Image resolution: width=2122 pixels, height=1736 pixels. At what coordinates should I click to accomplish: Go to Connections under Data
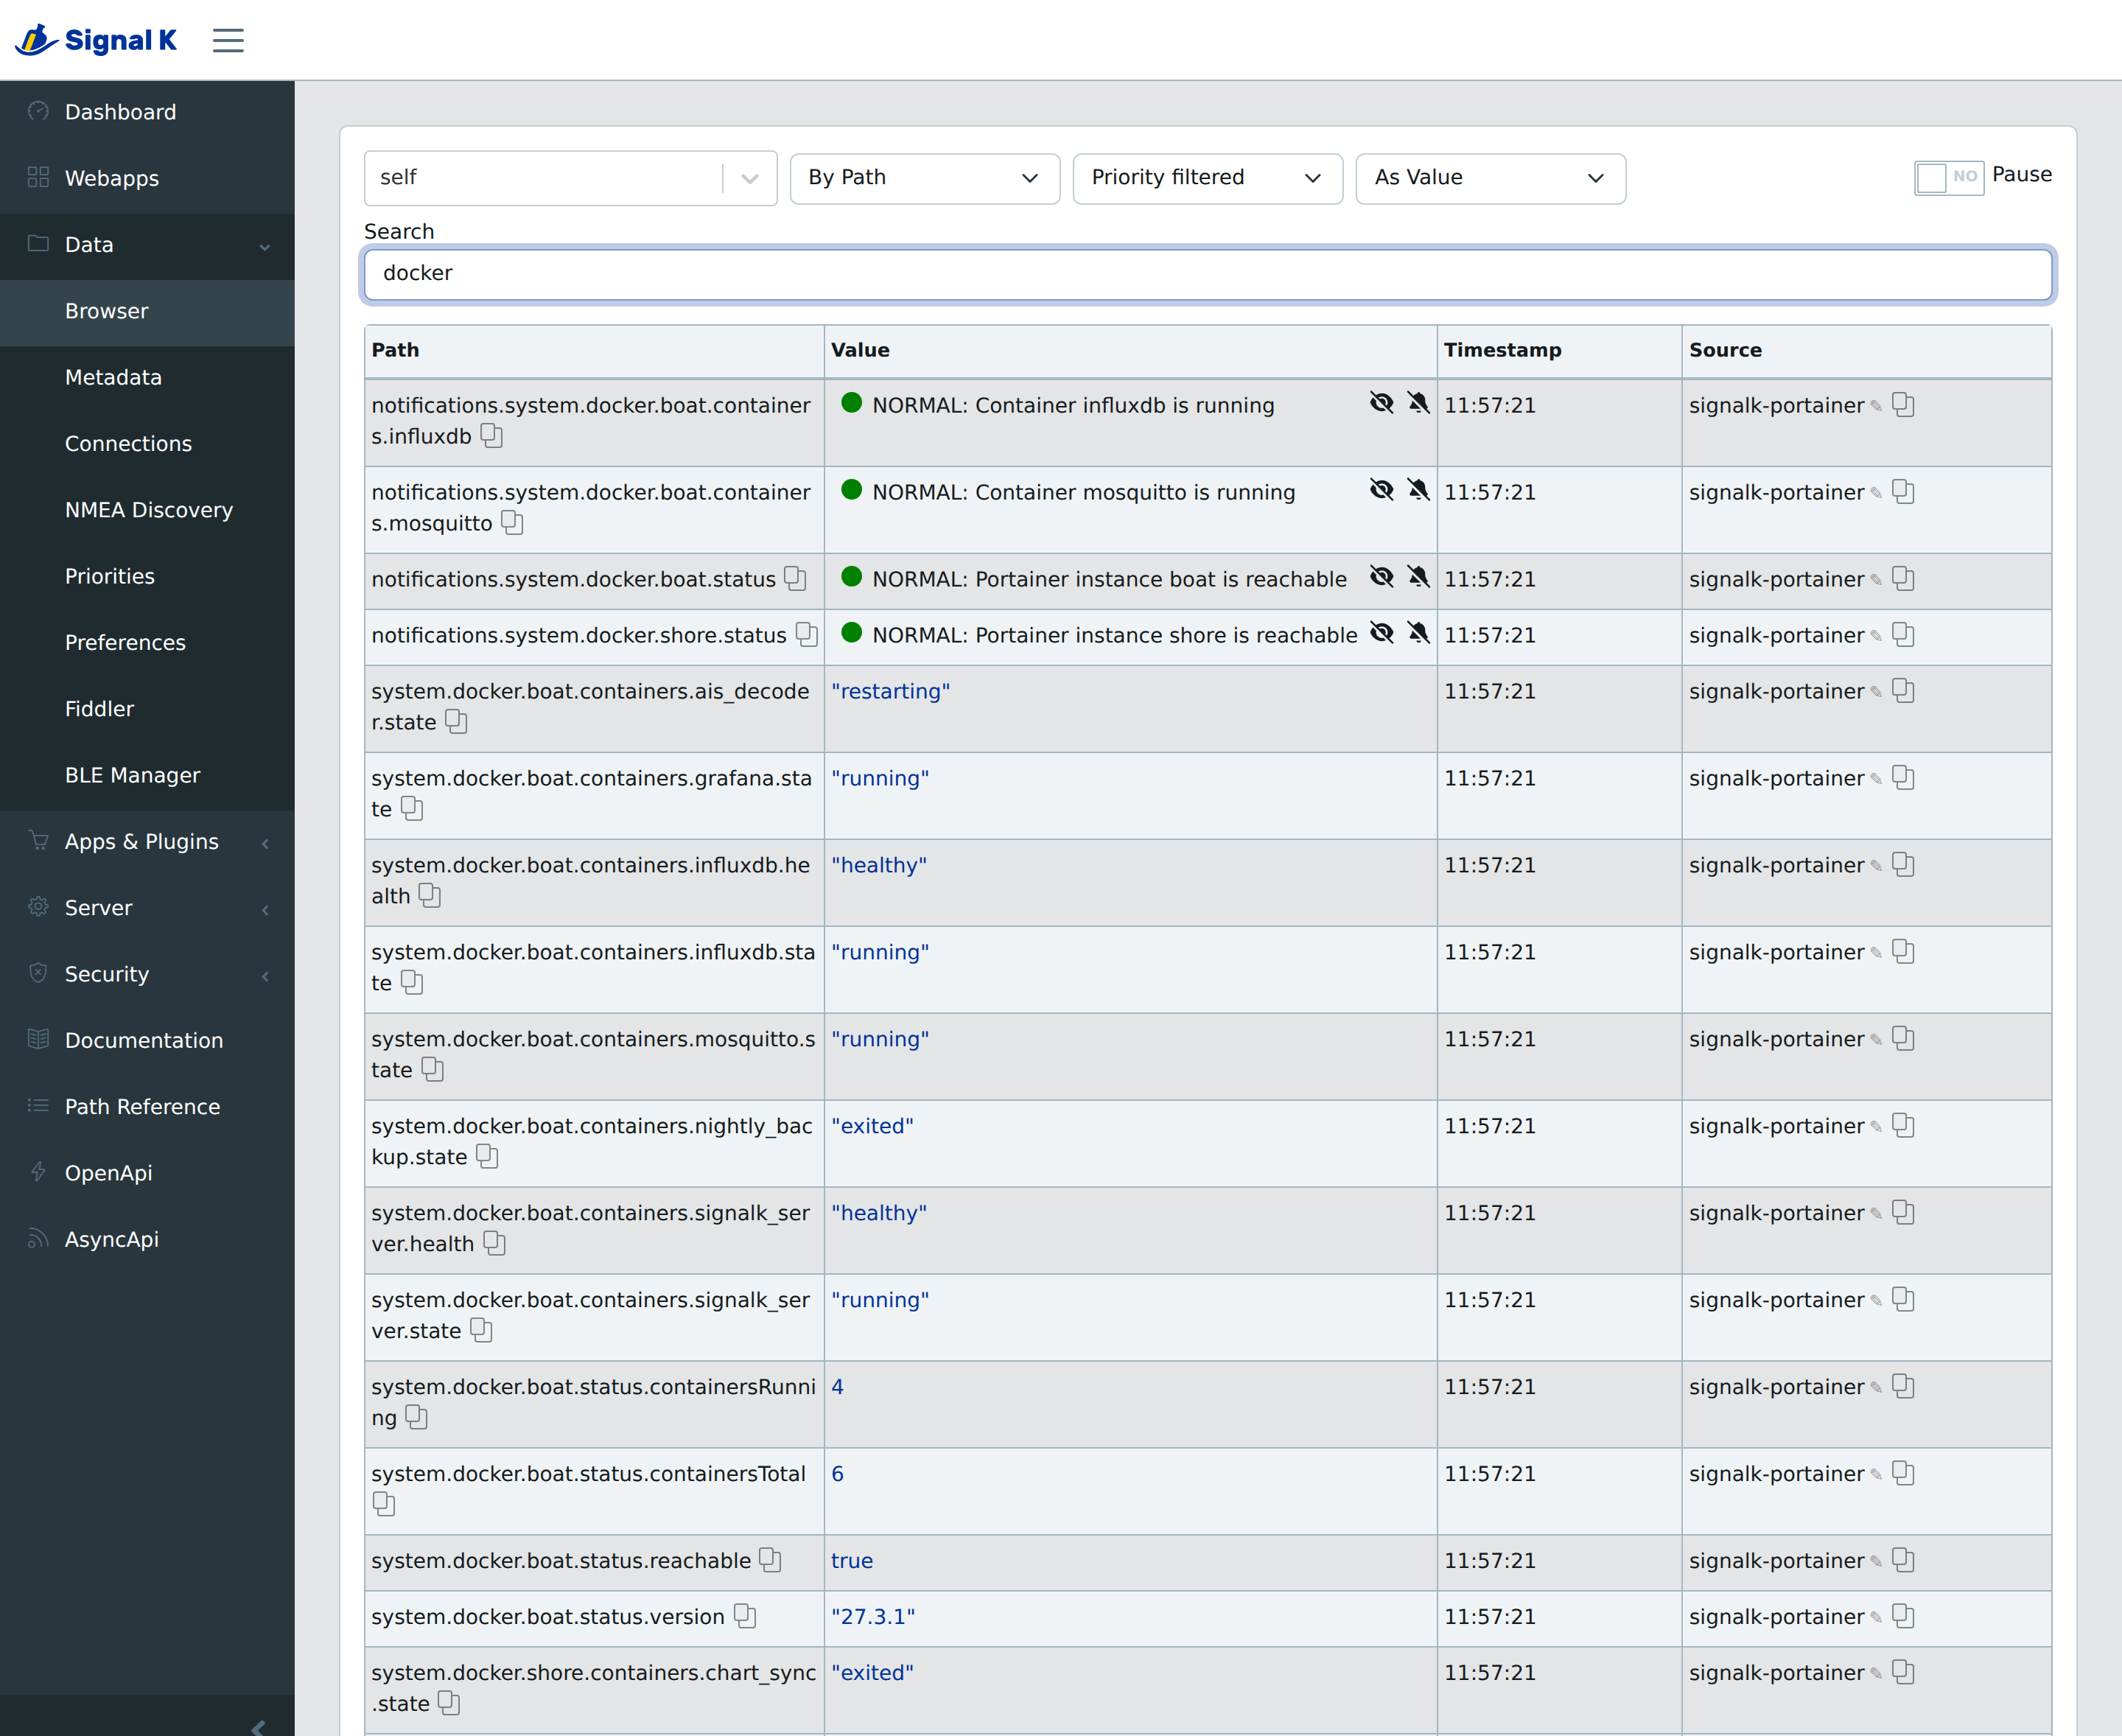[147, 444]
